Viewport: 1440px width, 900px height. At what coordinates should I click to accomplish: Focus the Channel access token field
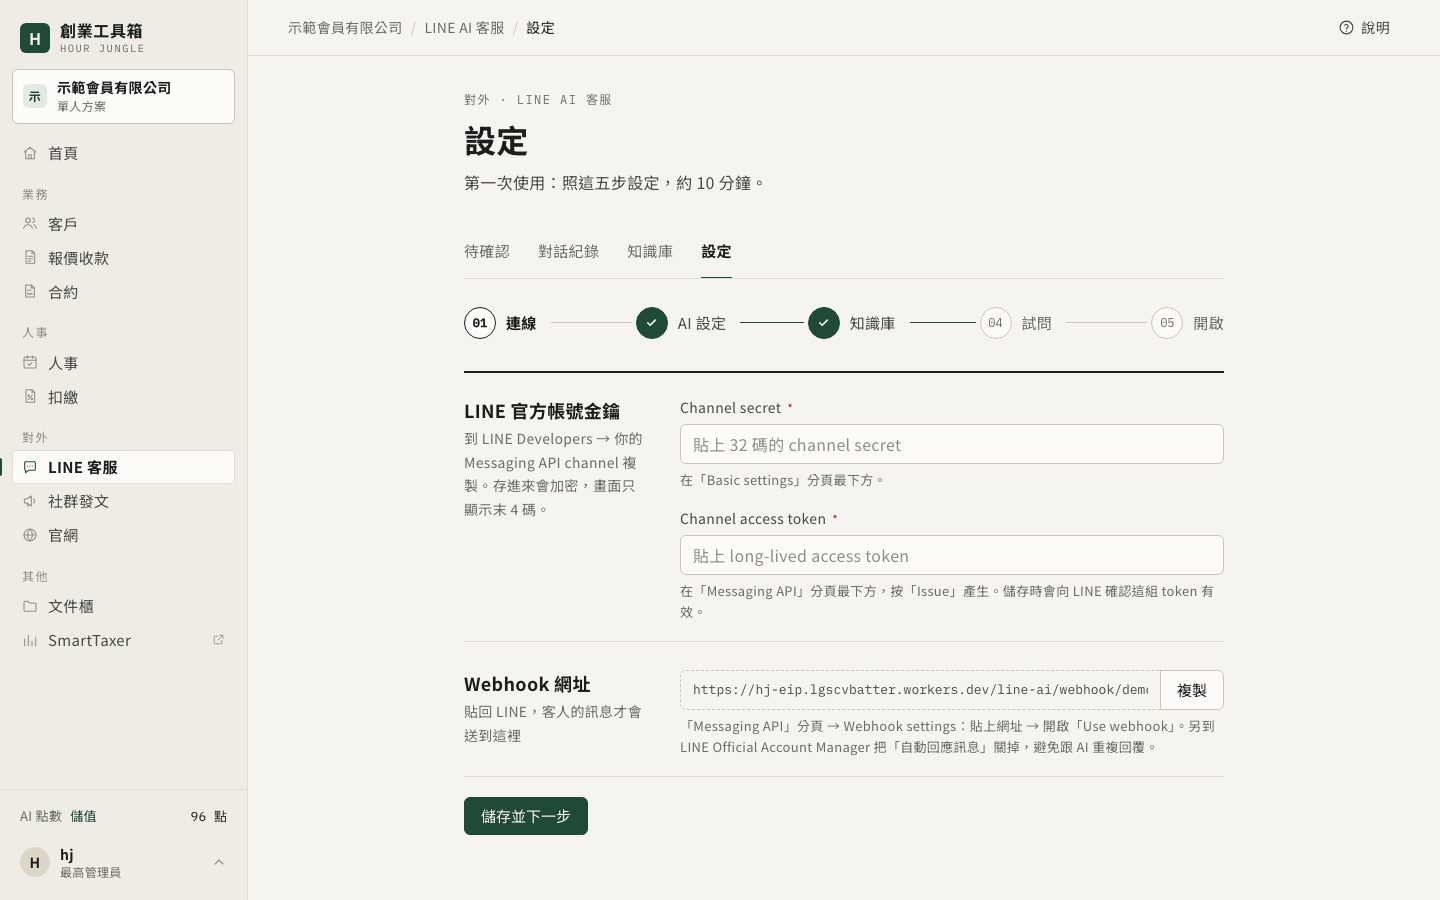click(x=952, y=555)
